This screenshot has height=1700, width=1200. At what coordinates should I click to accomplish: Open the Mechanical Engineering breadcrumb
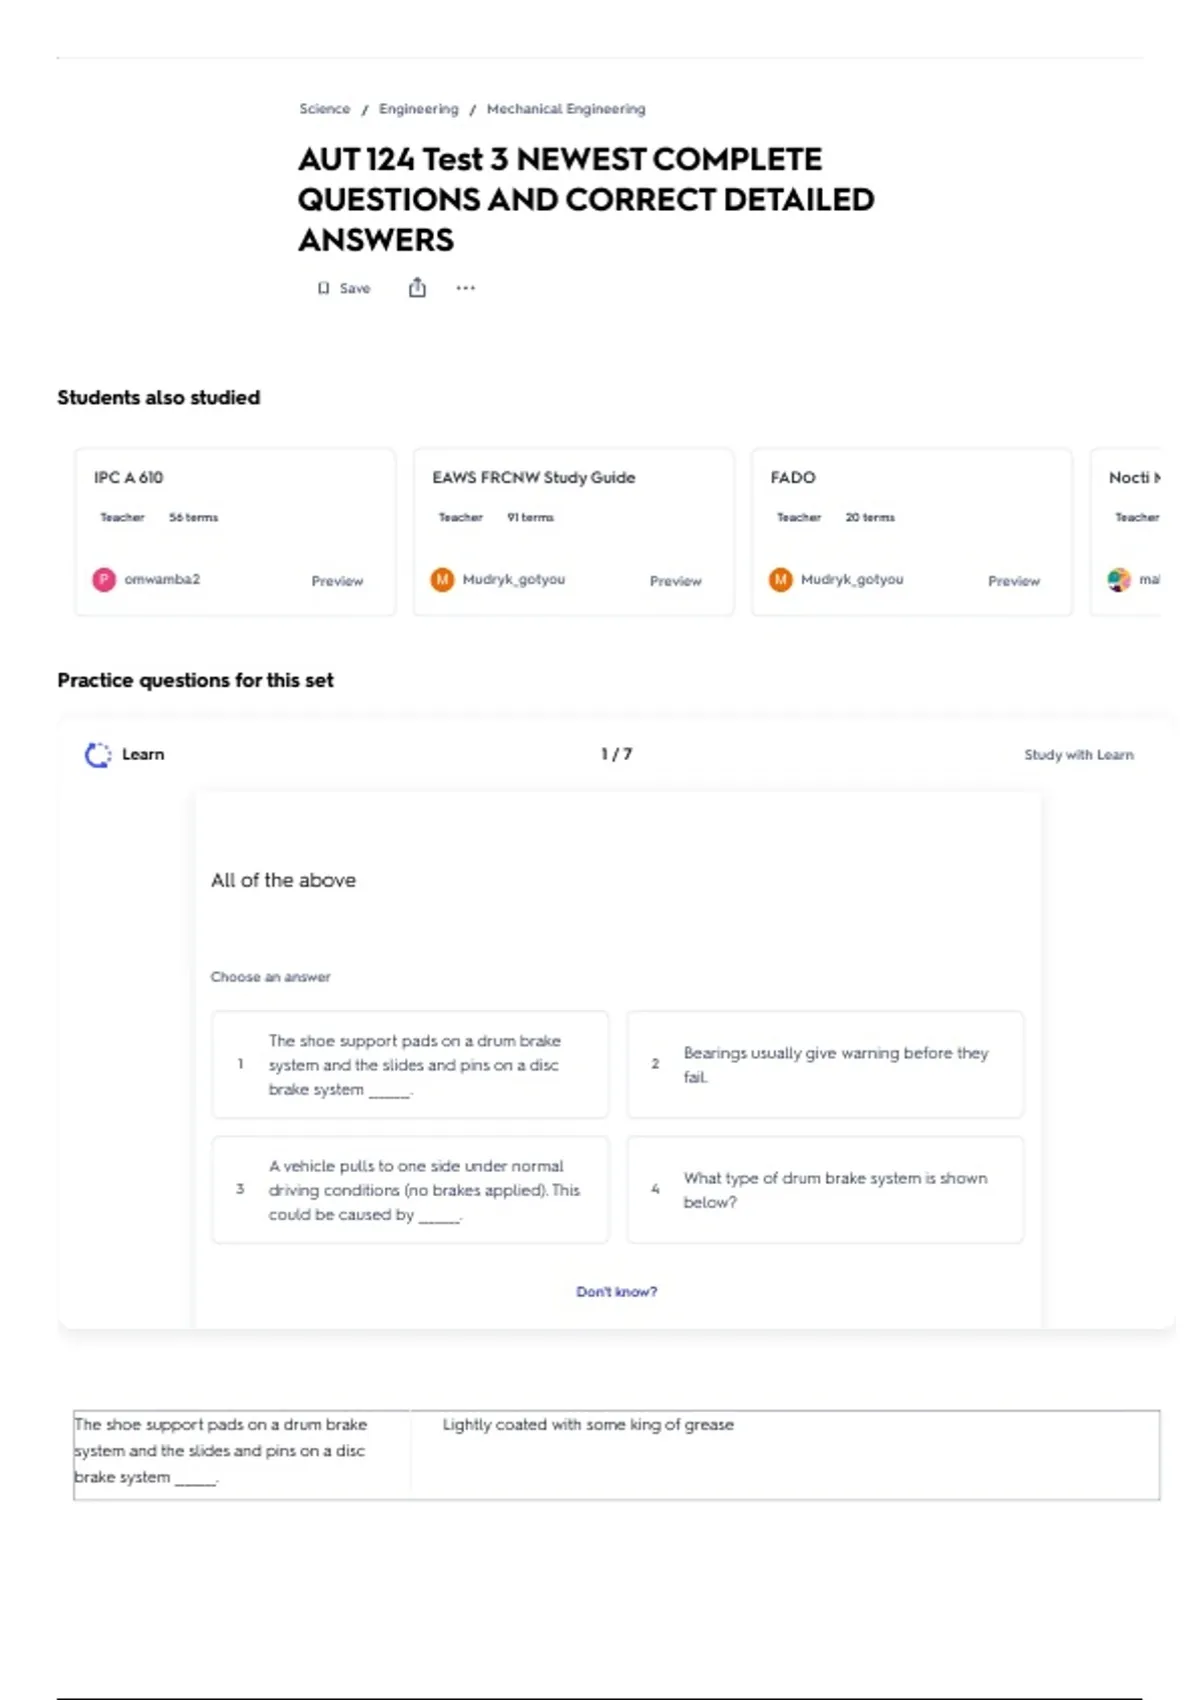tap(566, 109)
